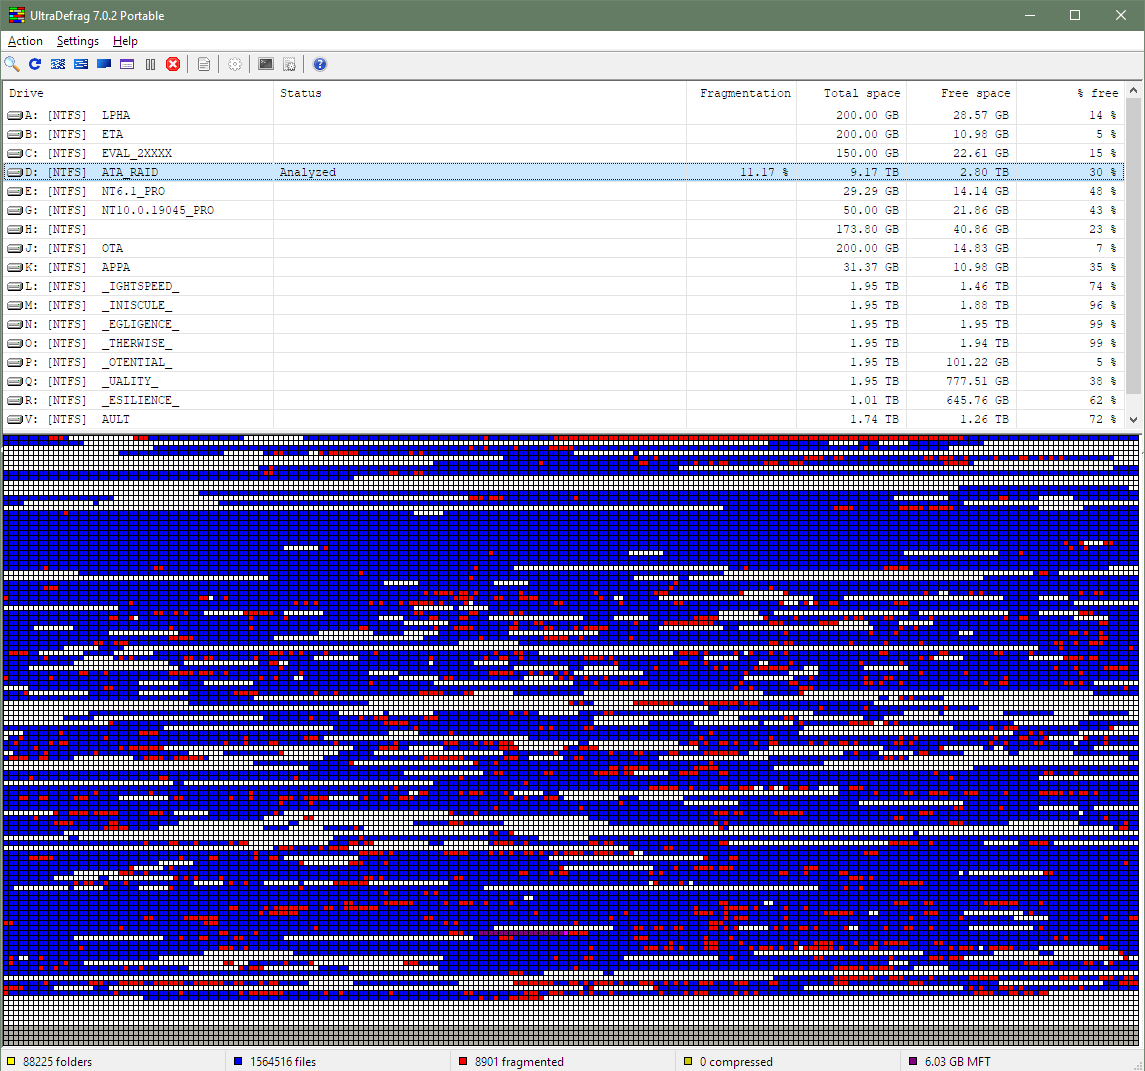Click the purple MFT legend swatch

tap(913, 1061)
